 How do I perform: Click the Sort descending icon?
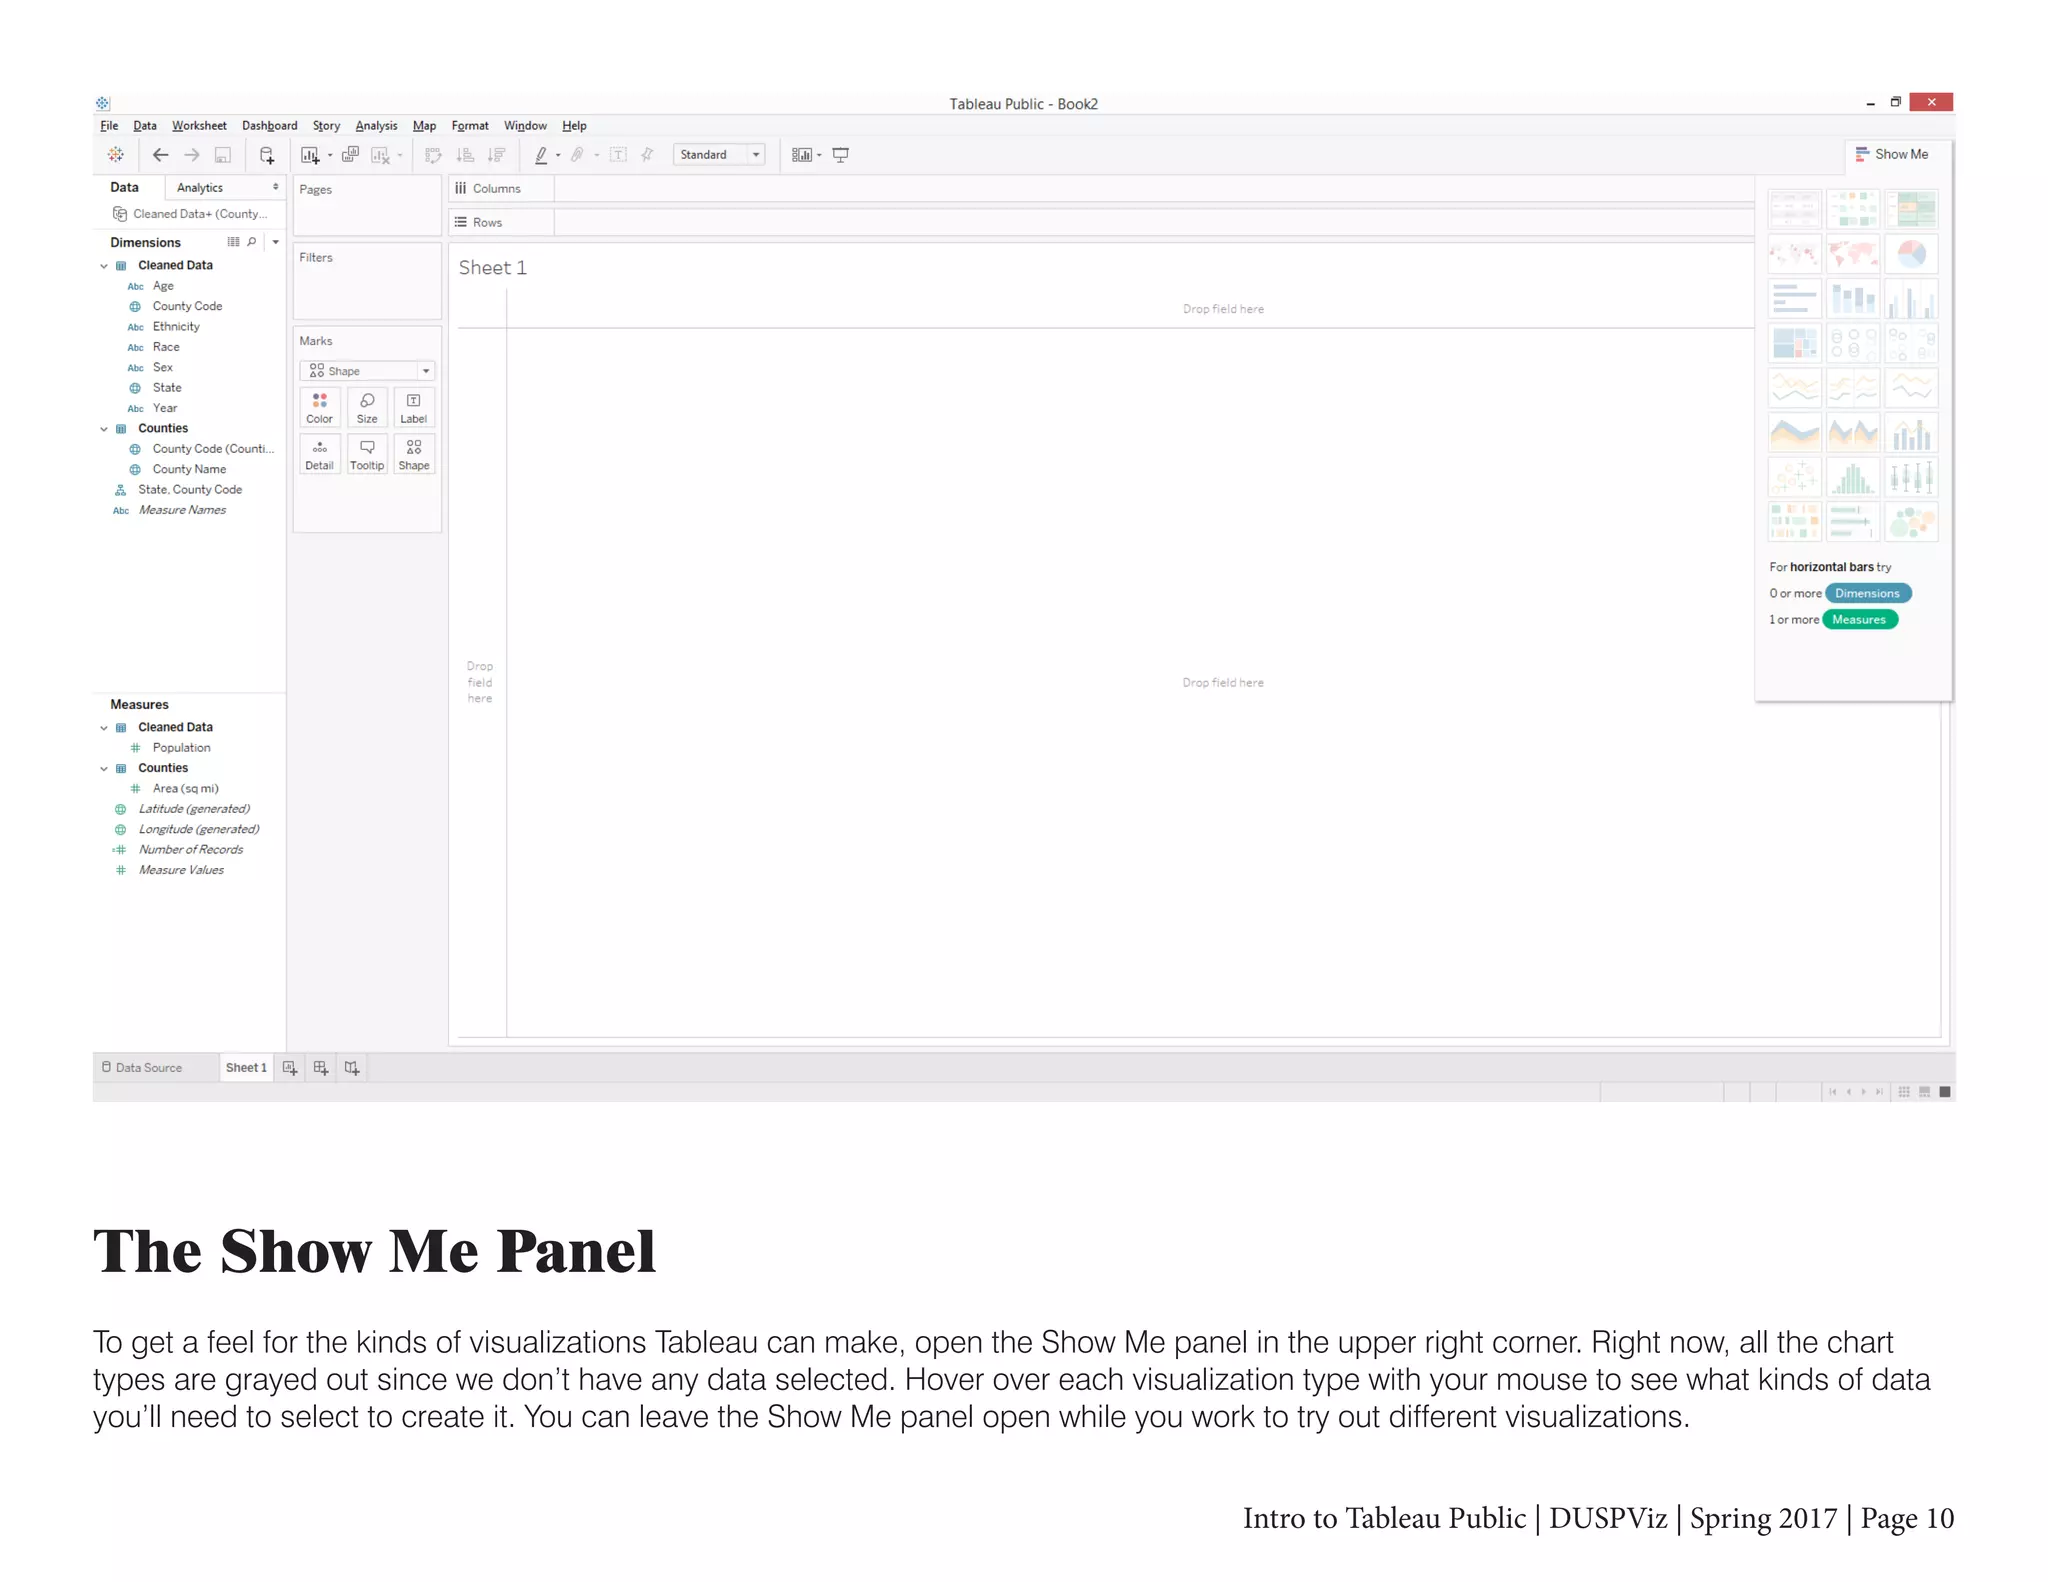tap(496, 155)
